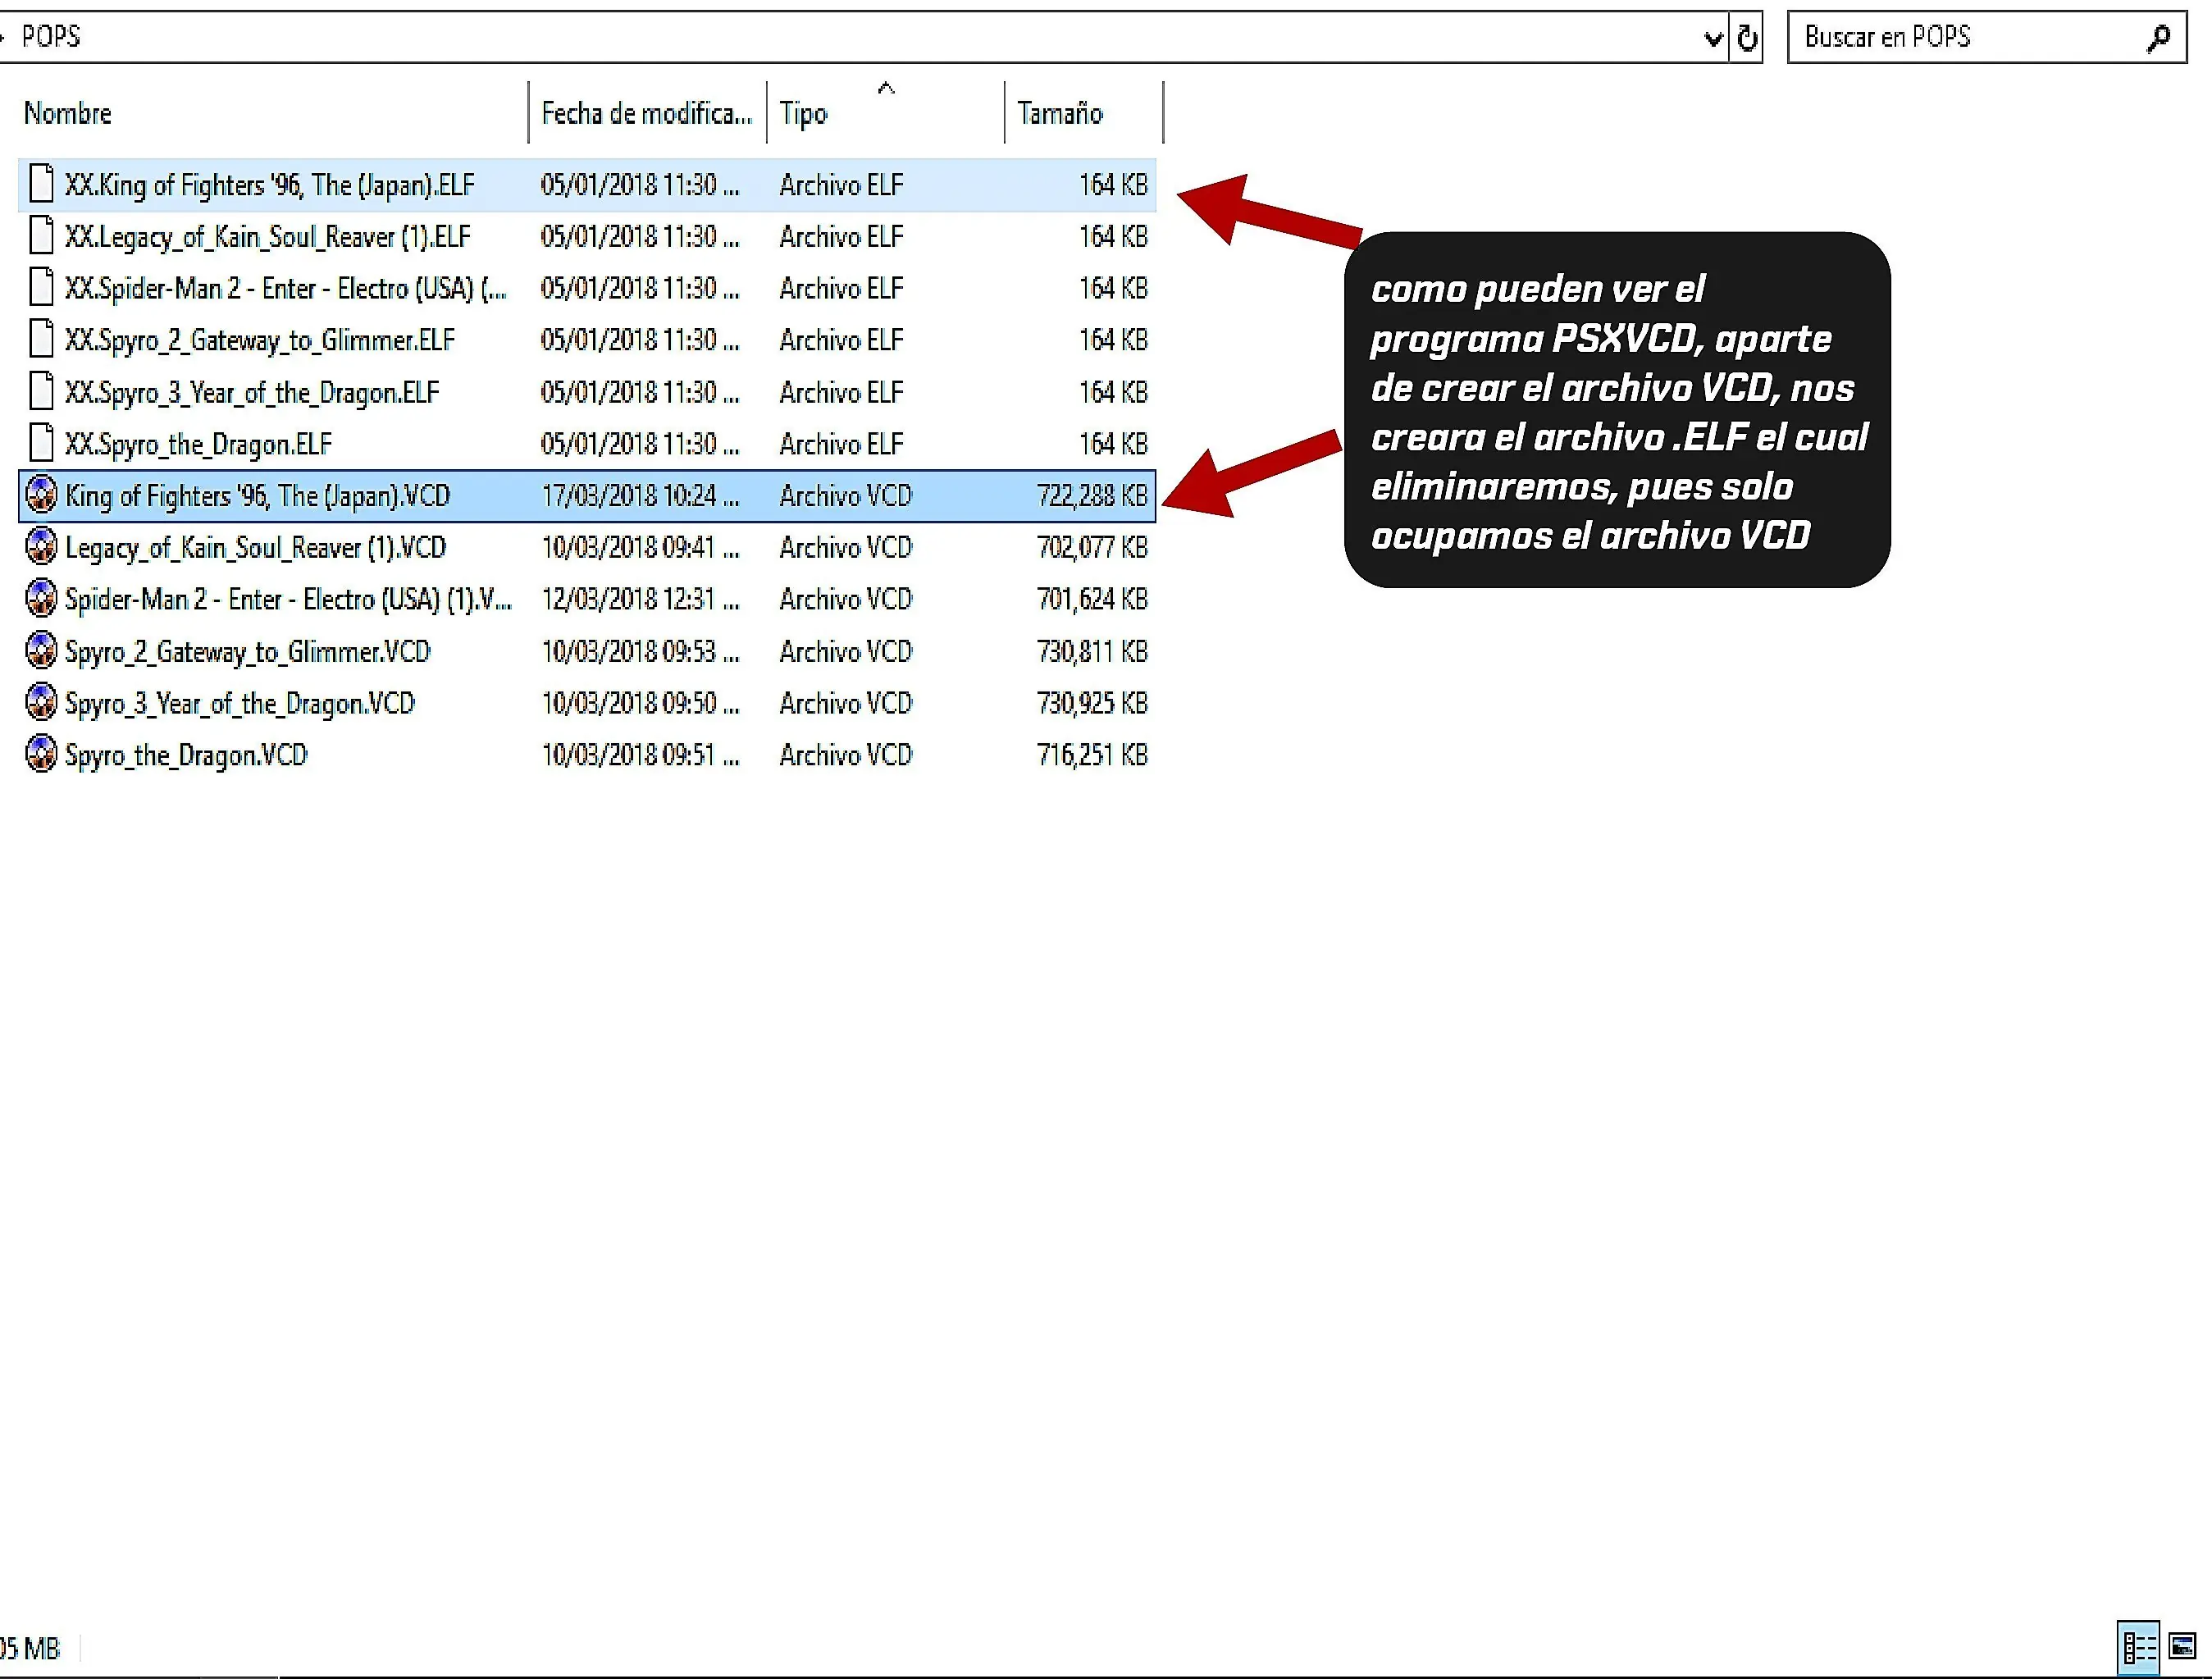Sort files by Fecha de modificación column
Viewport: 2212px width, 1679px height.
[x=646, y=113]
